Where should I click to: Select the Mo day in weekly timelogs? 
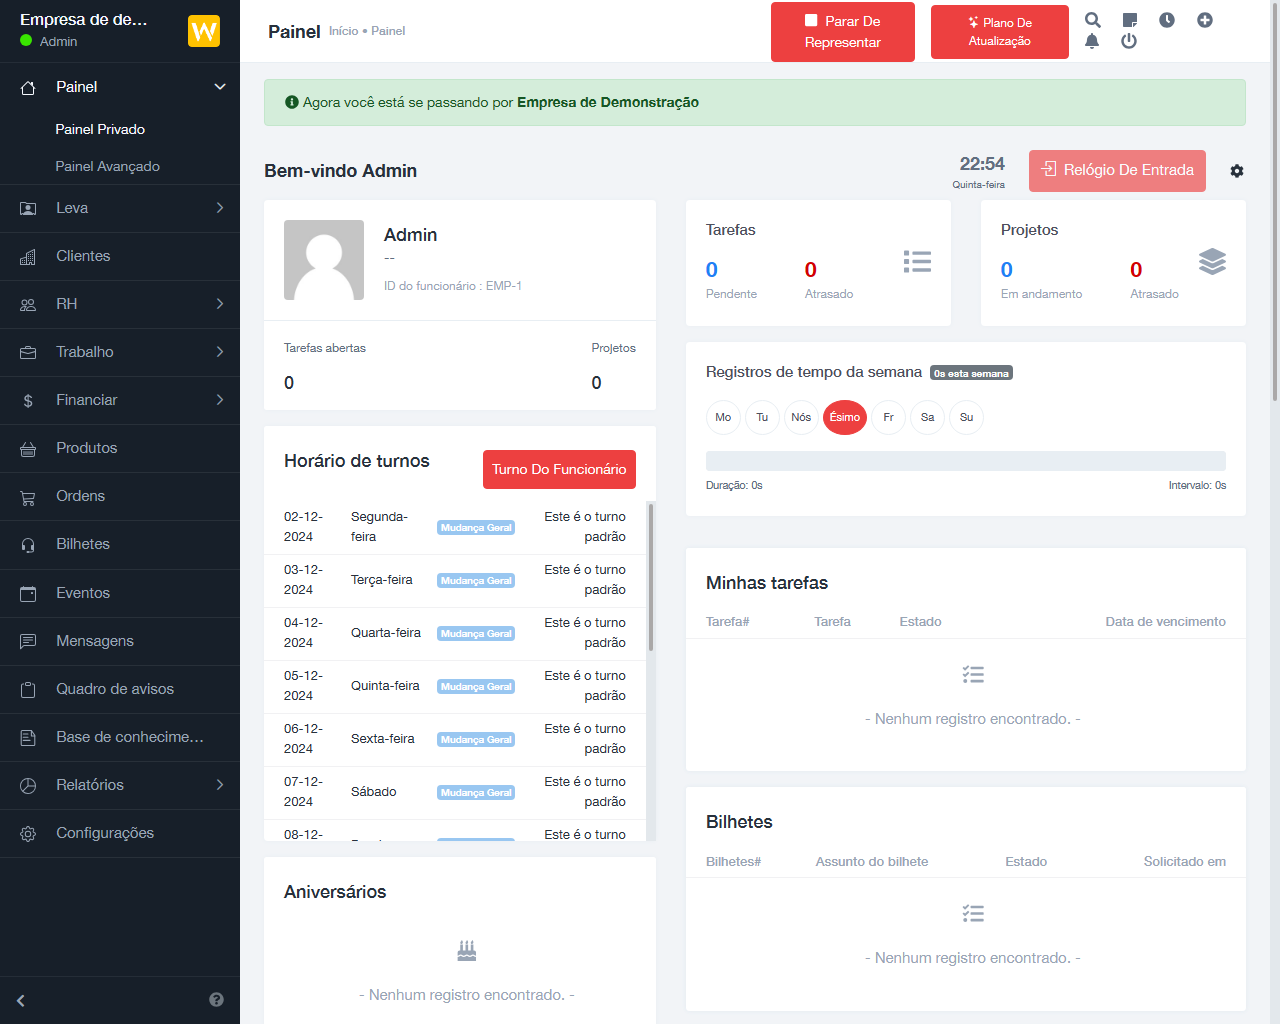(723, 417)
